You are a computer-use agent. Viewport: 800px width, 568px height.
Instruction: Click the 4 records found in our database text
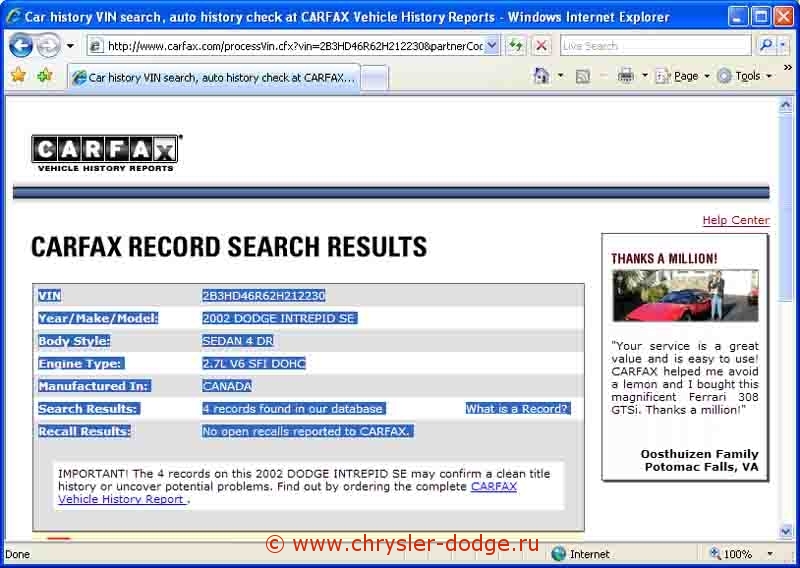pos(292,409)
